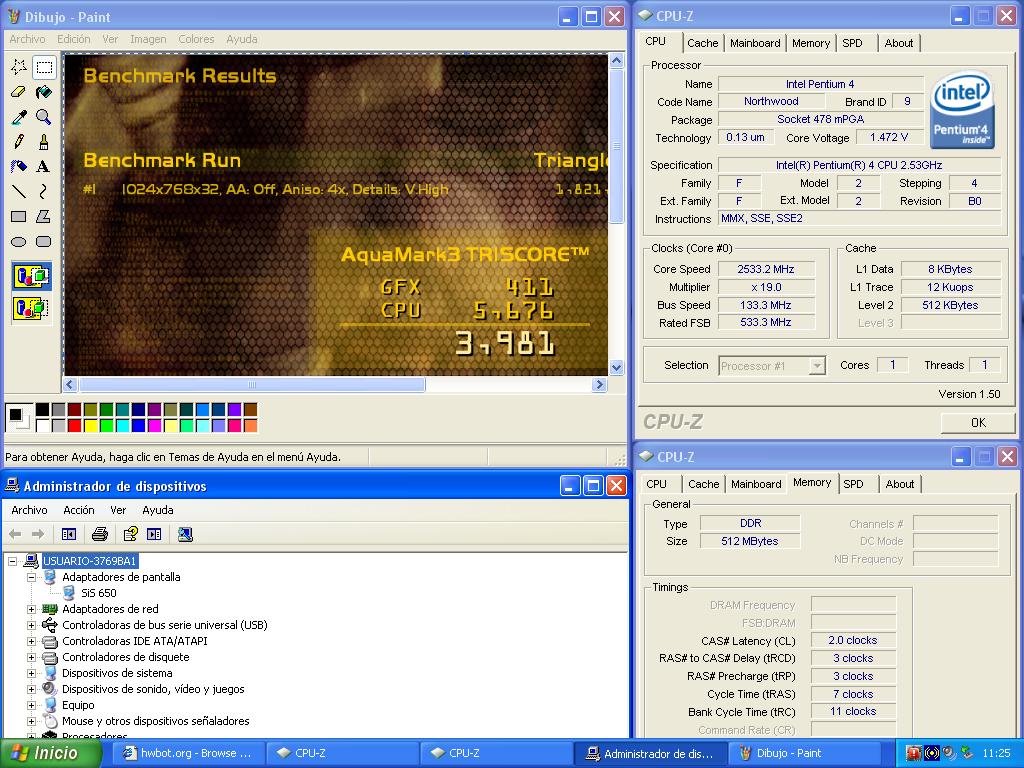Image resolution: width=1024 pixels, height=768 pixels.
Task: Pick the yellow color swatch in Paint palette
Action: pos(91,426)
